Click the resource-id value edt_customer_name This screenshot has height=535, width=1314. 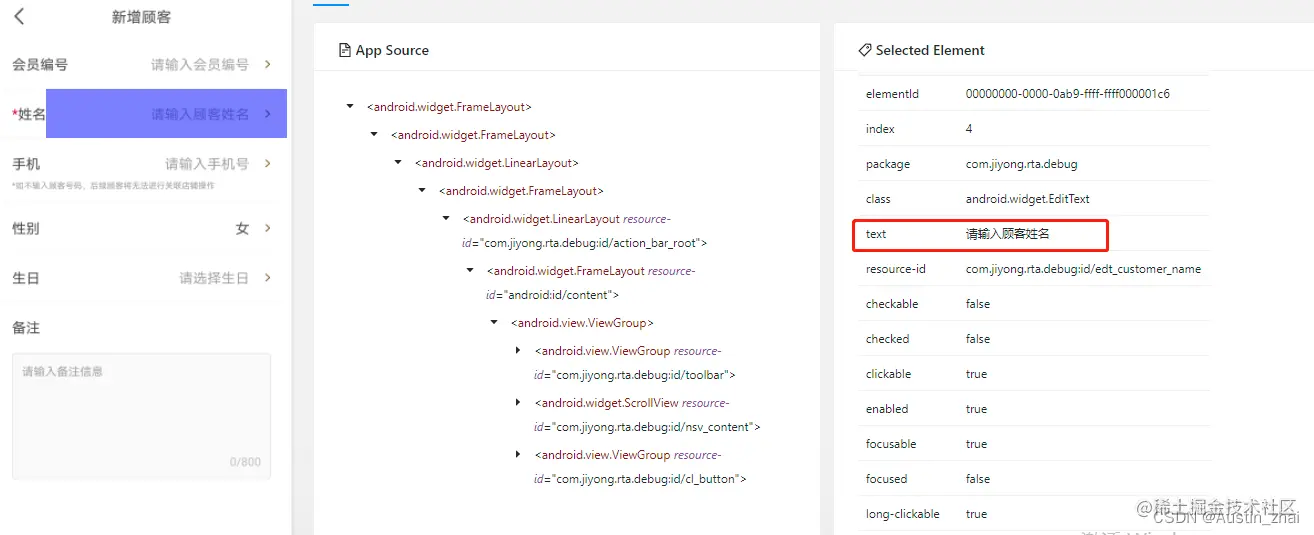(1083, 269)
